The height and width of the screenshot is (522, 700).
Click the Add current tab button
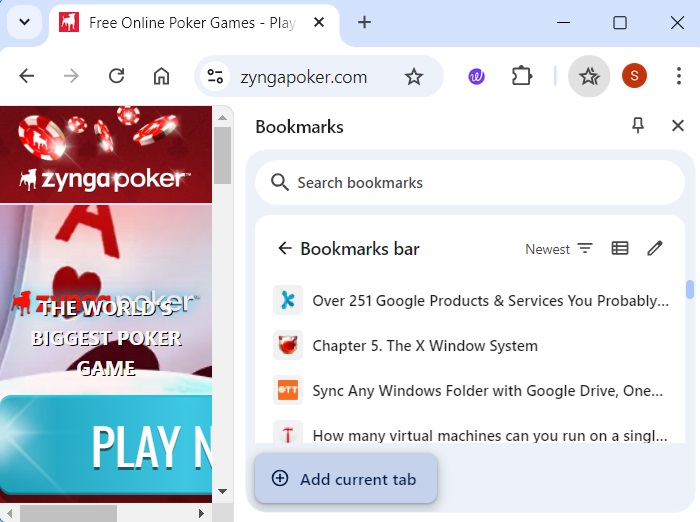coord(346,479)
